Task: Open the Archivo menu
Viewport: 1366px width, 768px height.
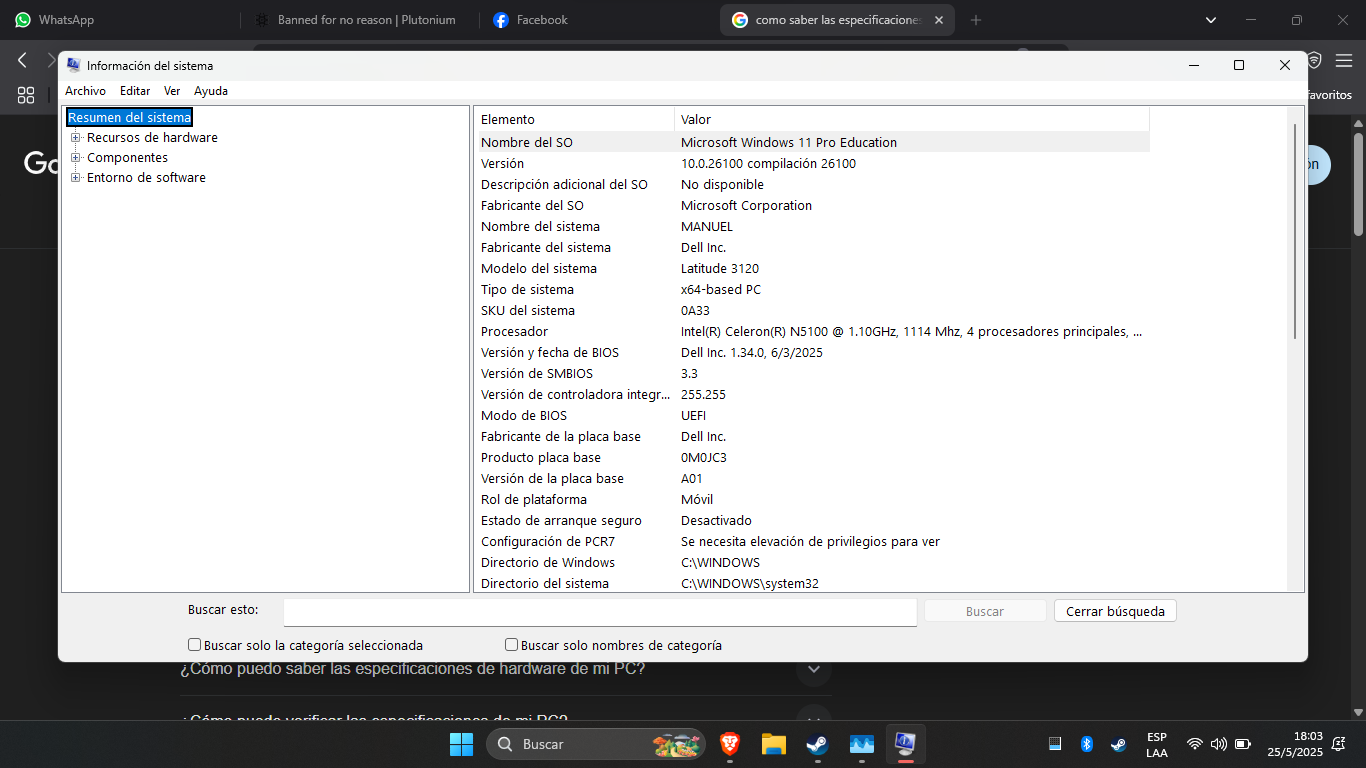Action: (85, 91)
